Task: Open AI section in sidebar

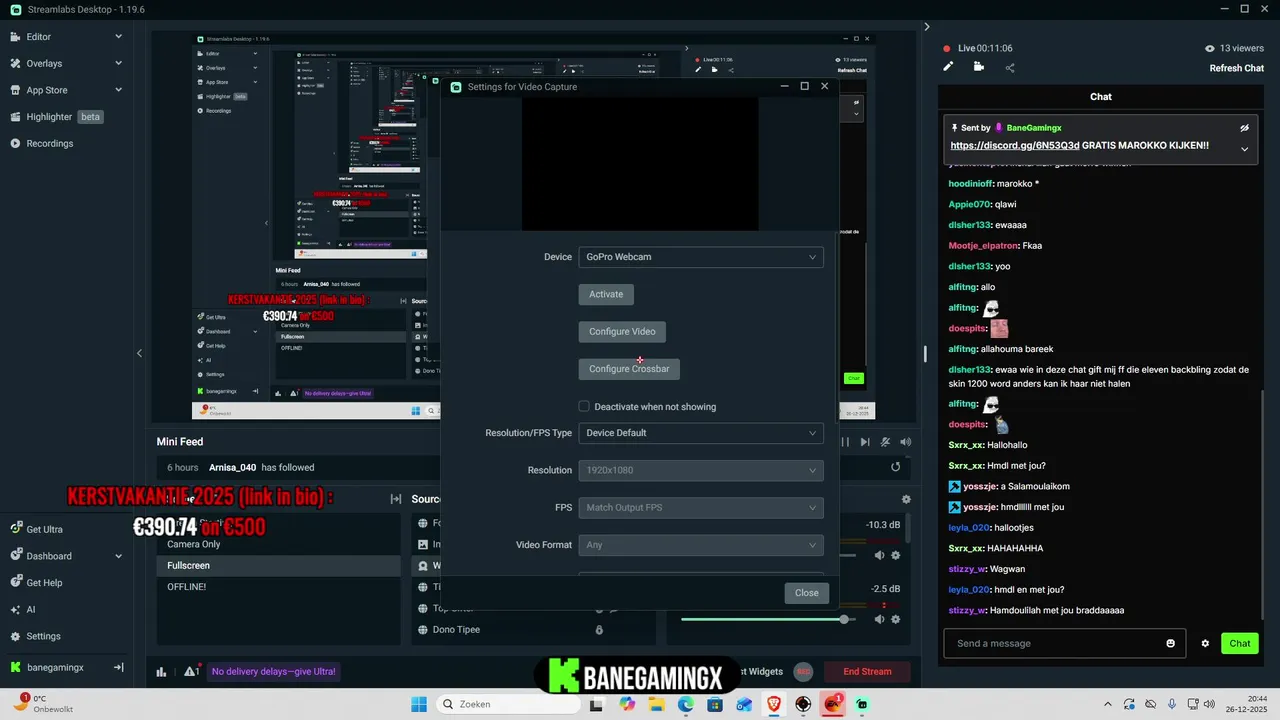Action: pos(23,609)
